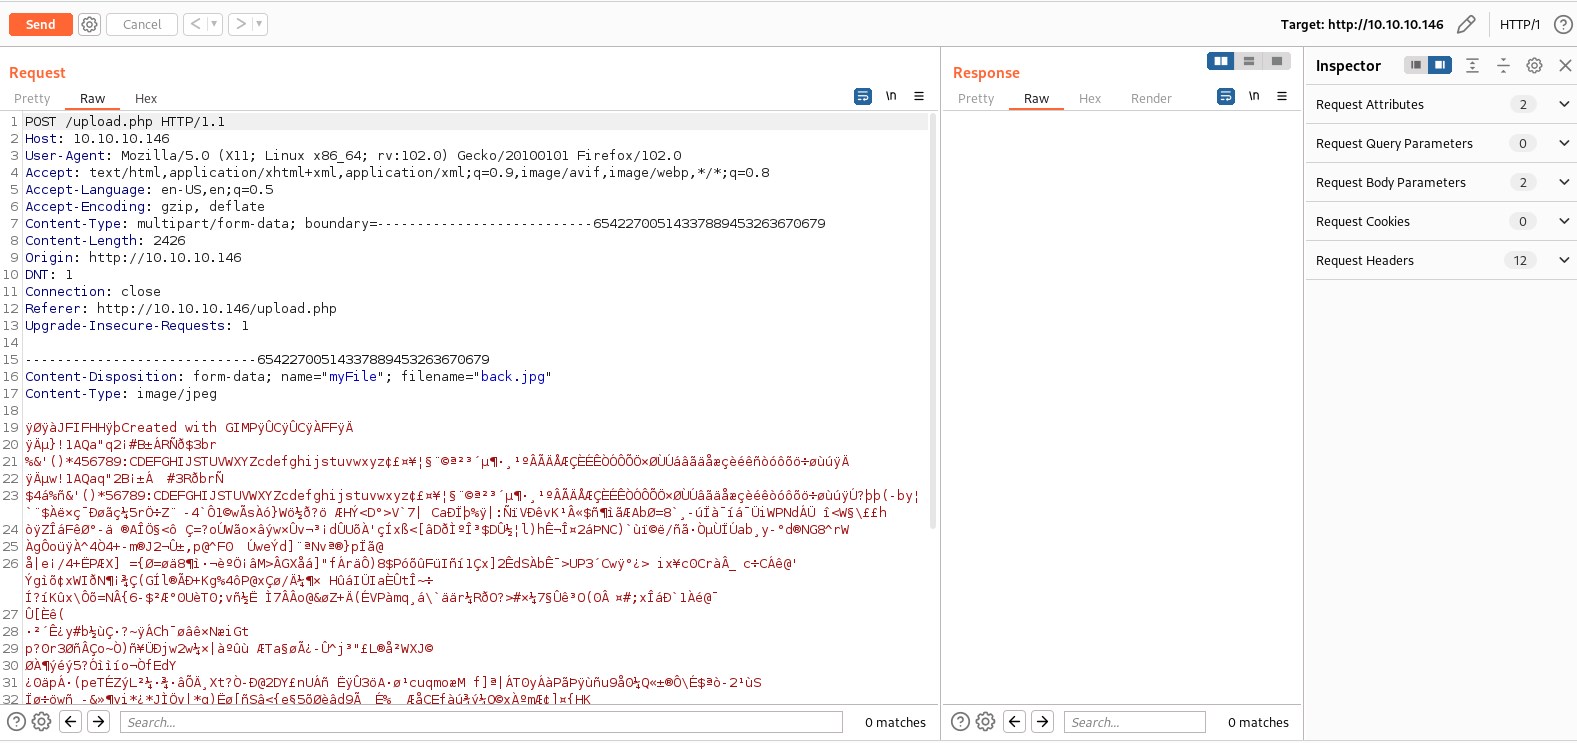Toggle word wrap in the Request editor
Image resolution: width=1577 pixels, height=743 pixels.
tap(863, 97)
